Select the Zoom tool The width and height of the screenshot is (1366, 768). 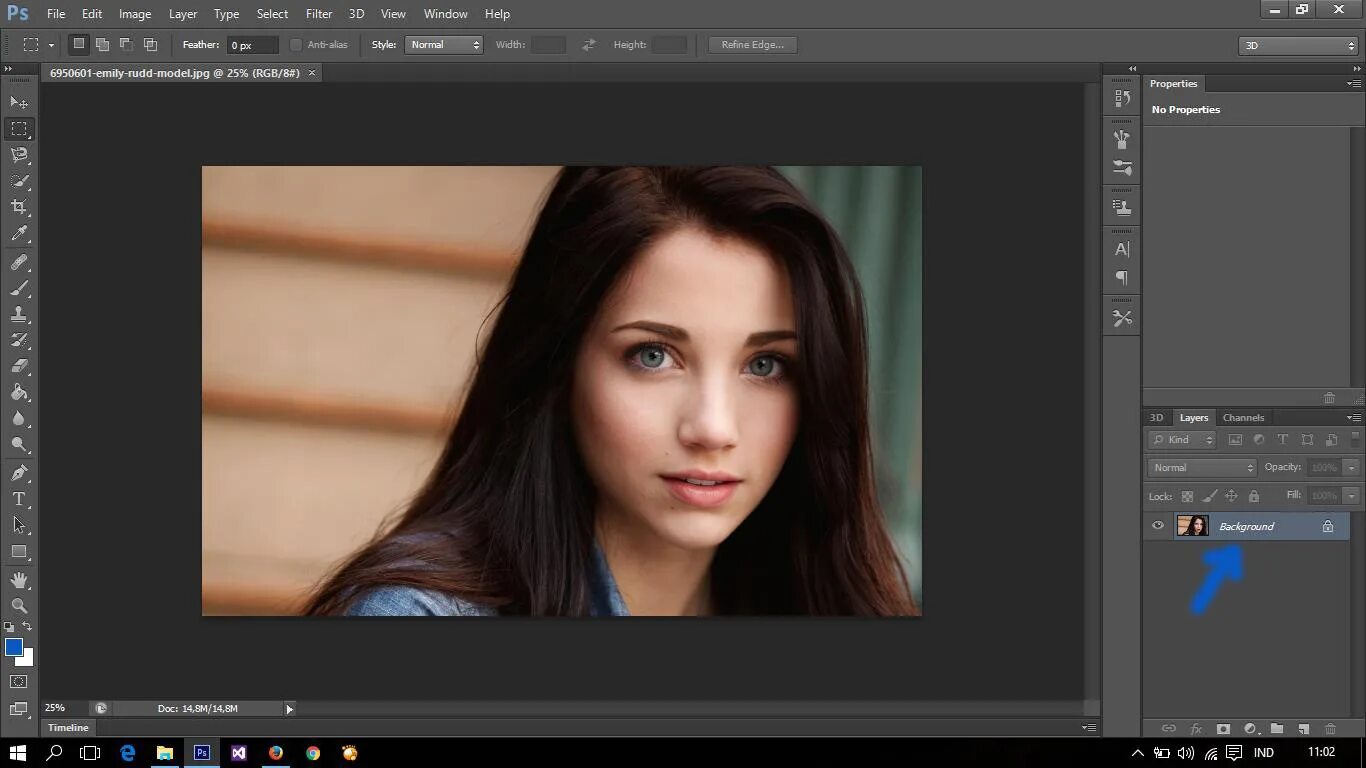(x=19, y=606)
